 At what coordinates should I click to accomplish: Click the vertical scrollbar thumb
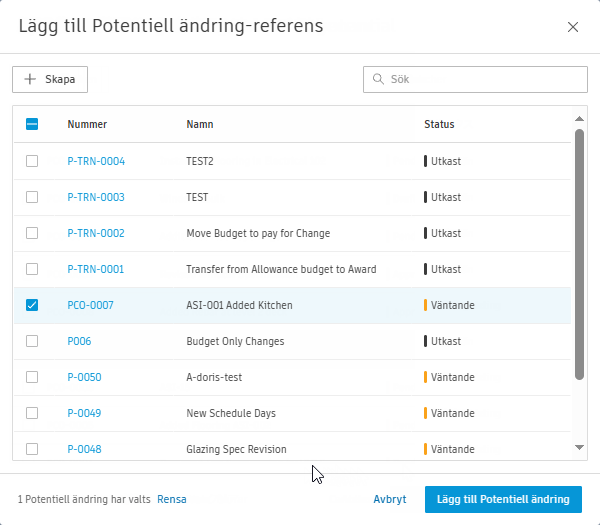580,253
